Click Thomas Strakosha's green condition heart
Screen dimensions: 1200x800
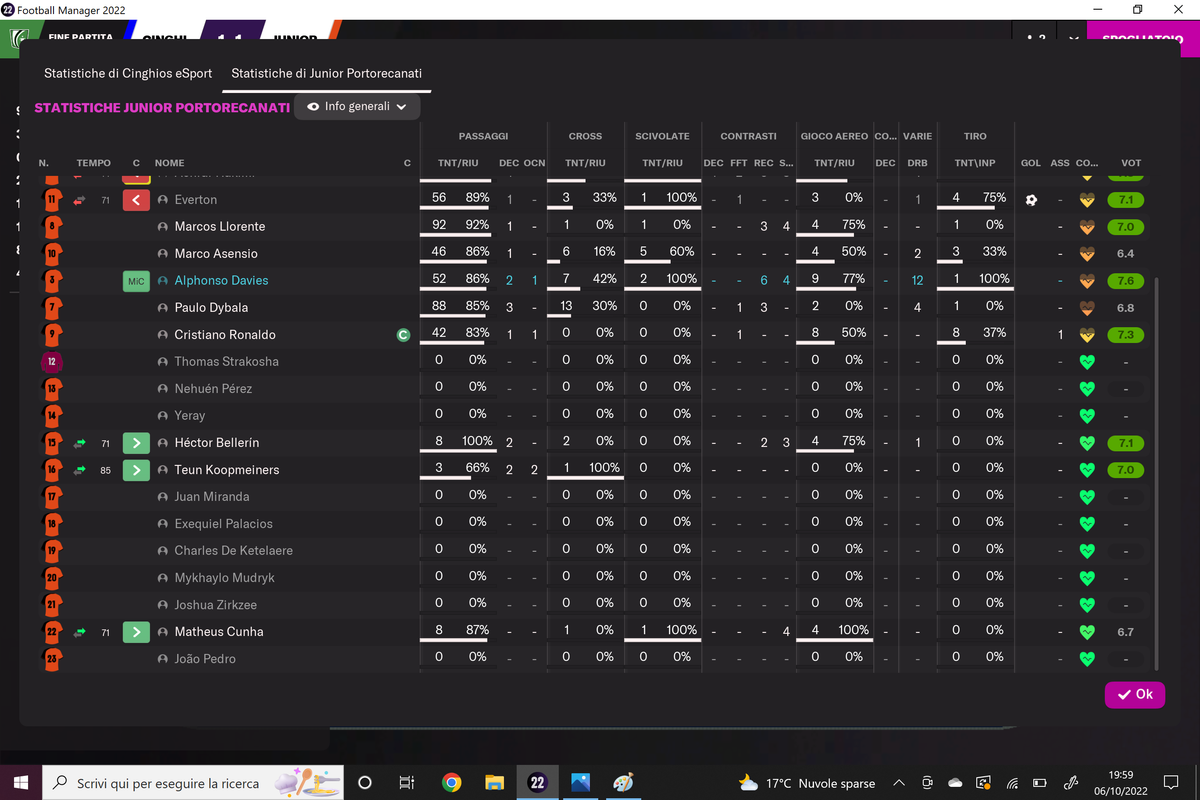[1087, 362]
